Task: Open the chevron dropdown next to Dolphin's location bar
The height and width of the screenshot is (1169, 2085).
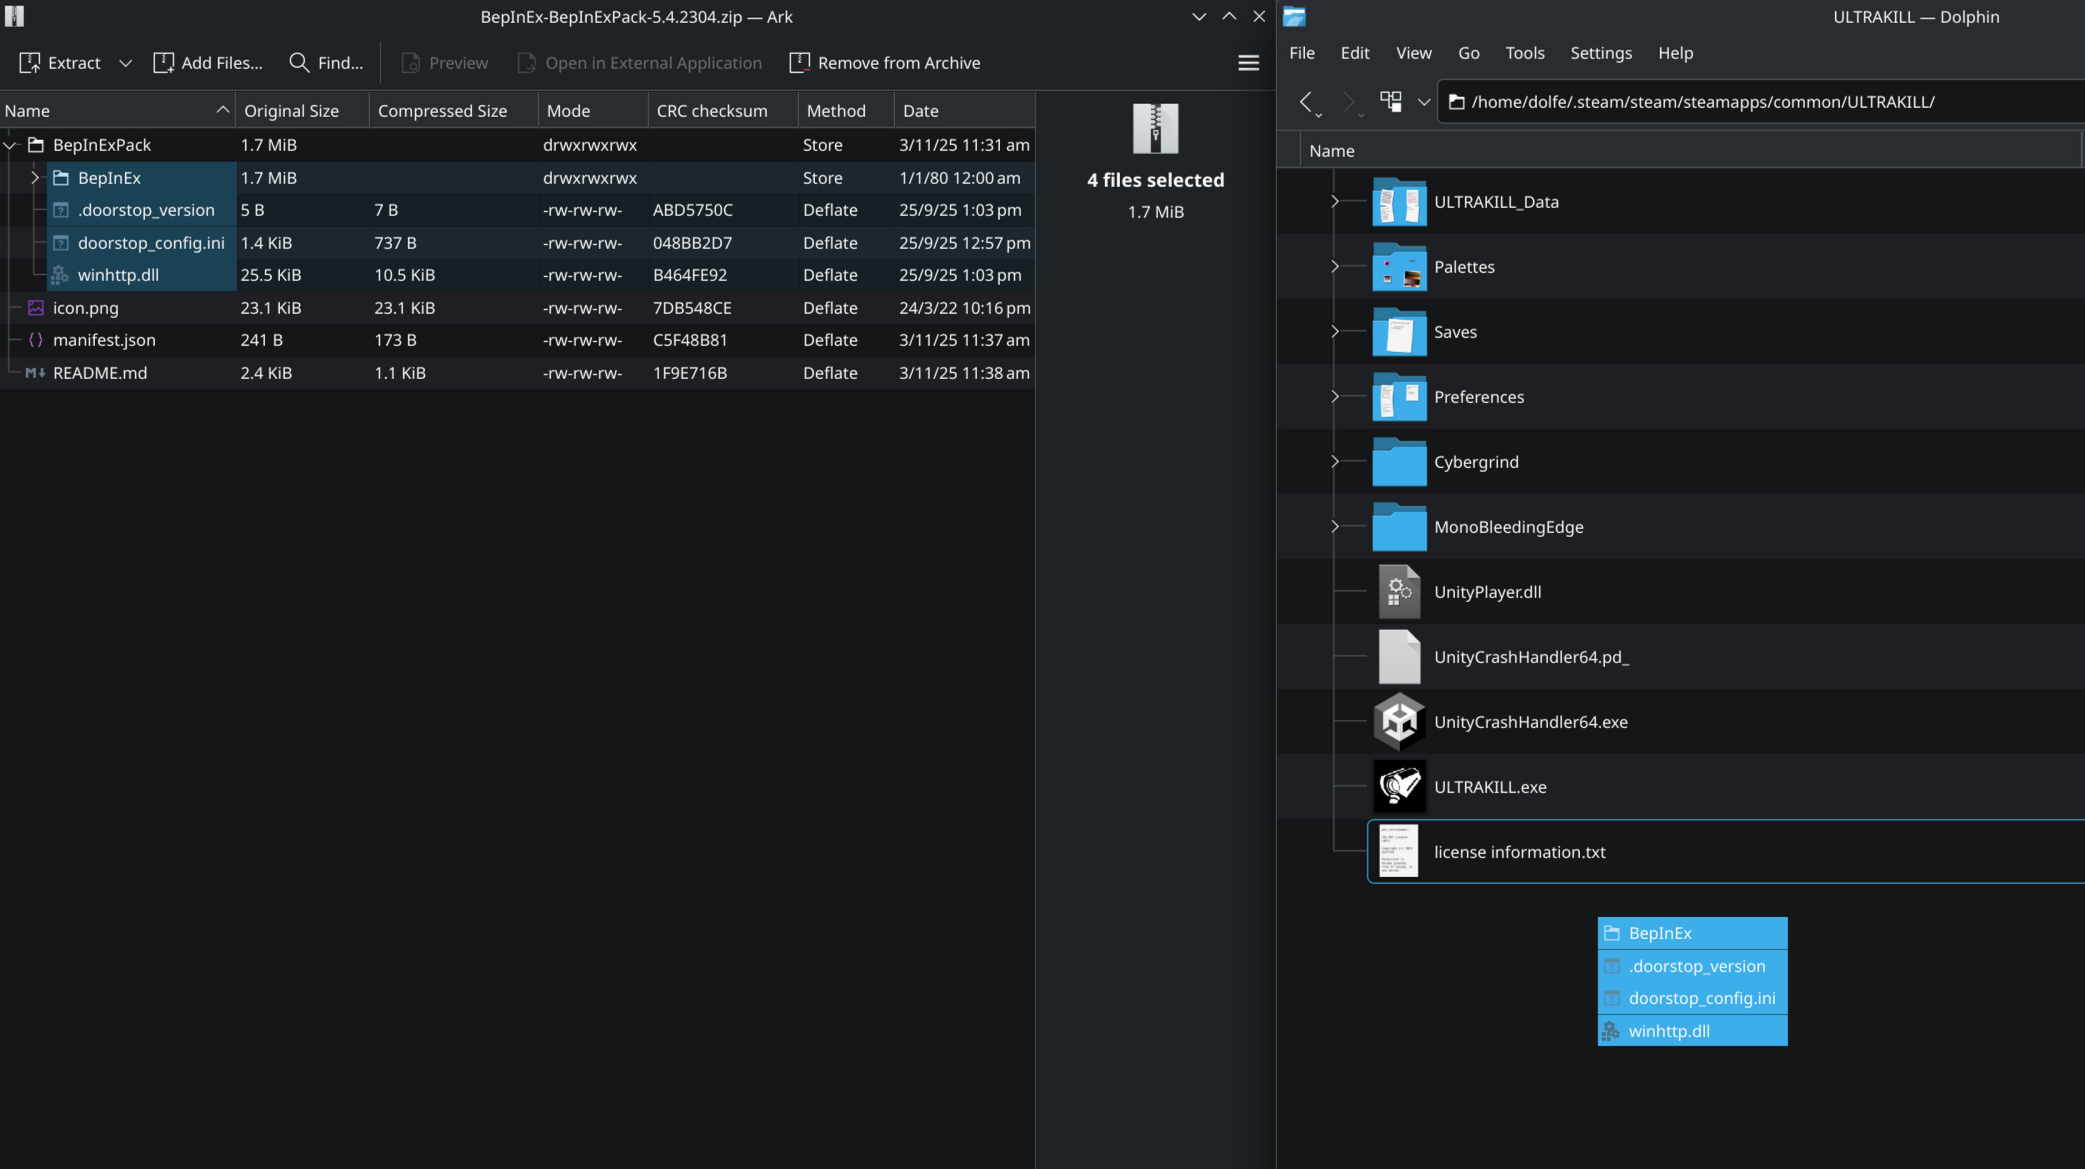Action: click(x=1424, y=101)
